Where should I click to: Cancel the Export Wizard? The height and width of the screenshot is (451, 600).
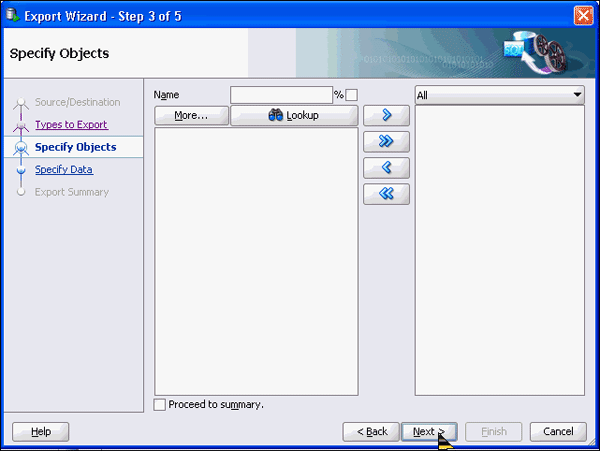pyautogui.click(x=558, y=431)
